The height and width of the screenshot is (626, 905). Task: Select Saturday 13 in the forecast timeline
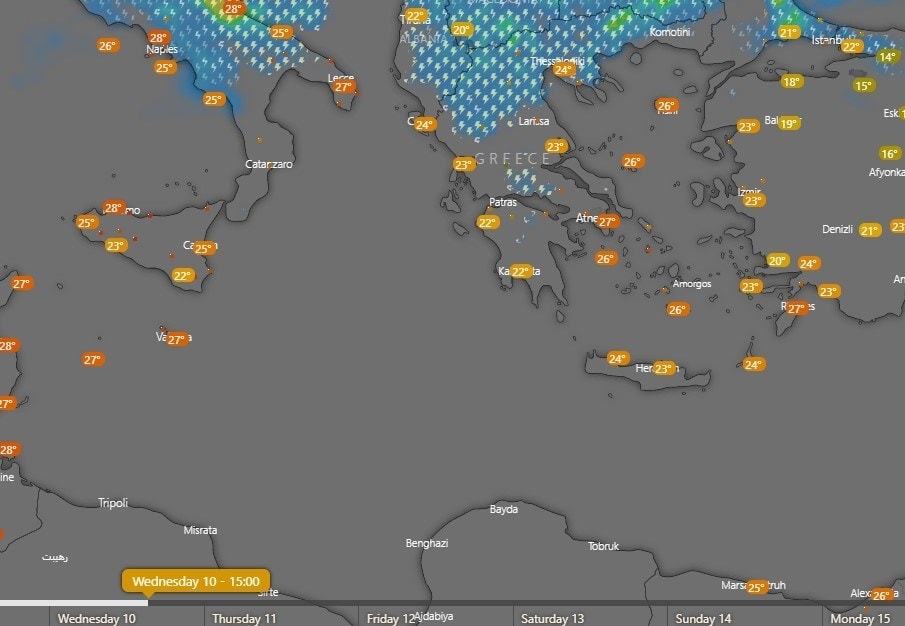point(552,618)
